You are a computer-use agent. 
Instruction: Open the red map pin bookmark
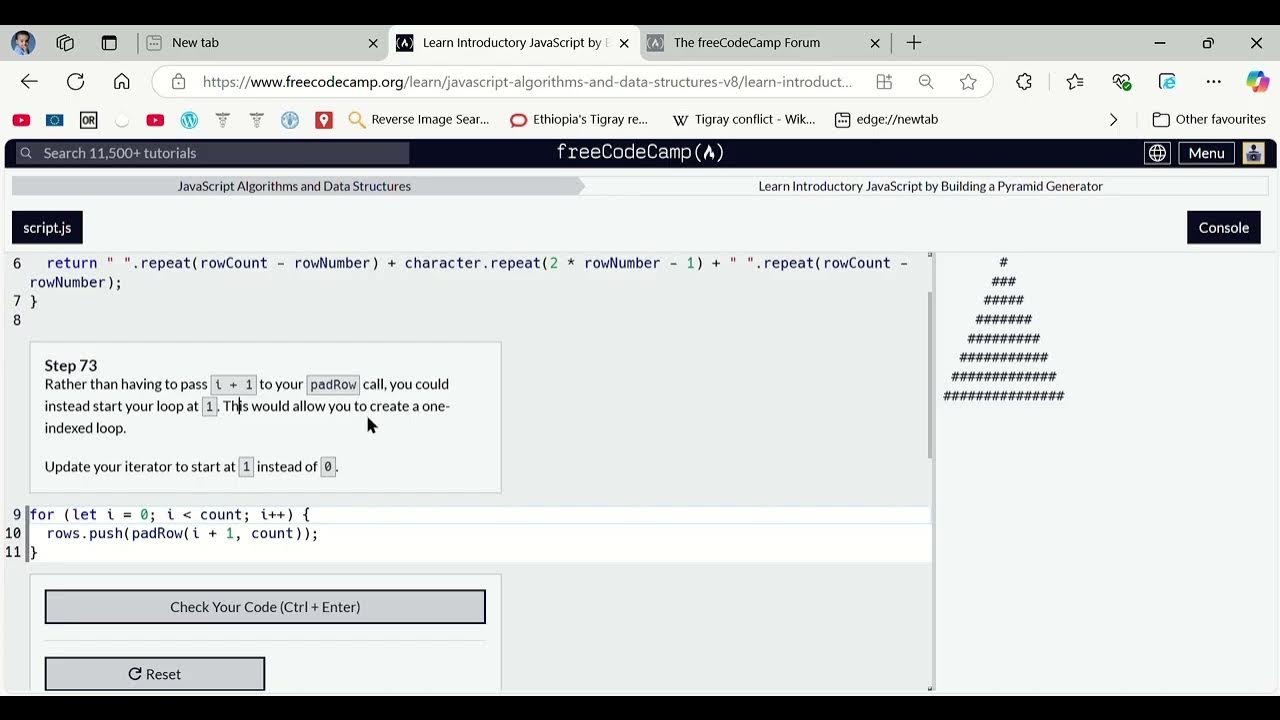pos(323,120)
